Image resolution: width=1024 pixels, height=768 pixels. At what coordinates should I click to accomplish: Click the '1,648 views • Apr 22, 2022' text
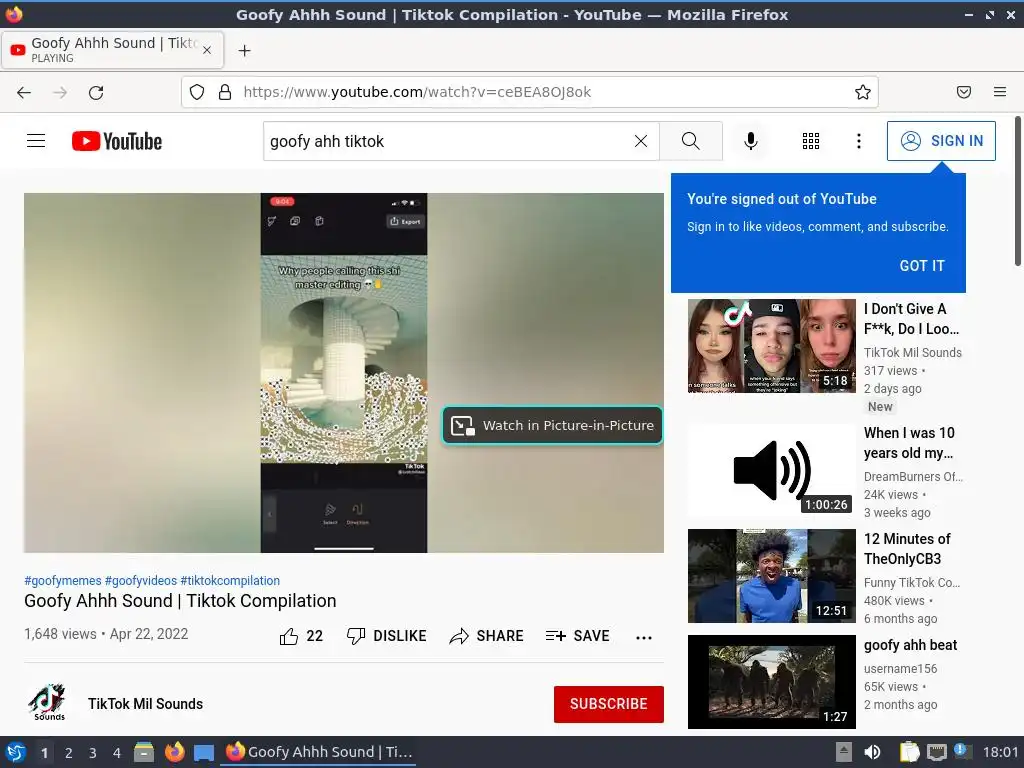tap(106, 634)
